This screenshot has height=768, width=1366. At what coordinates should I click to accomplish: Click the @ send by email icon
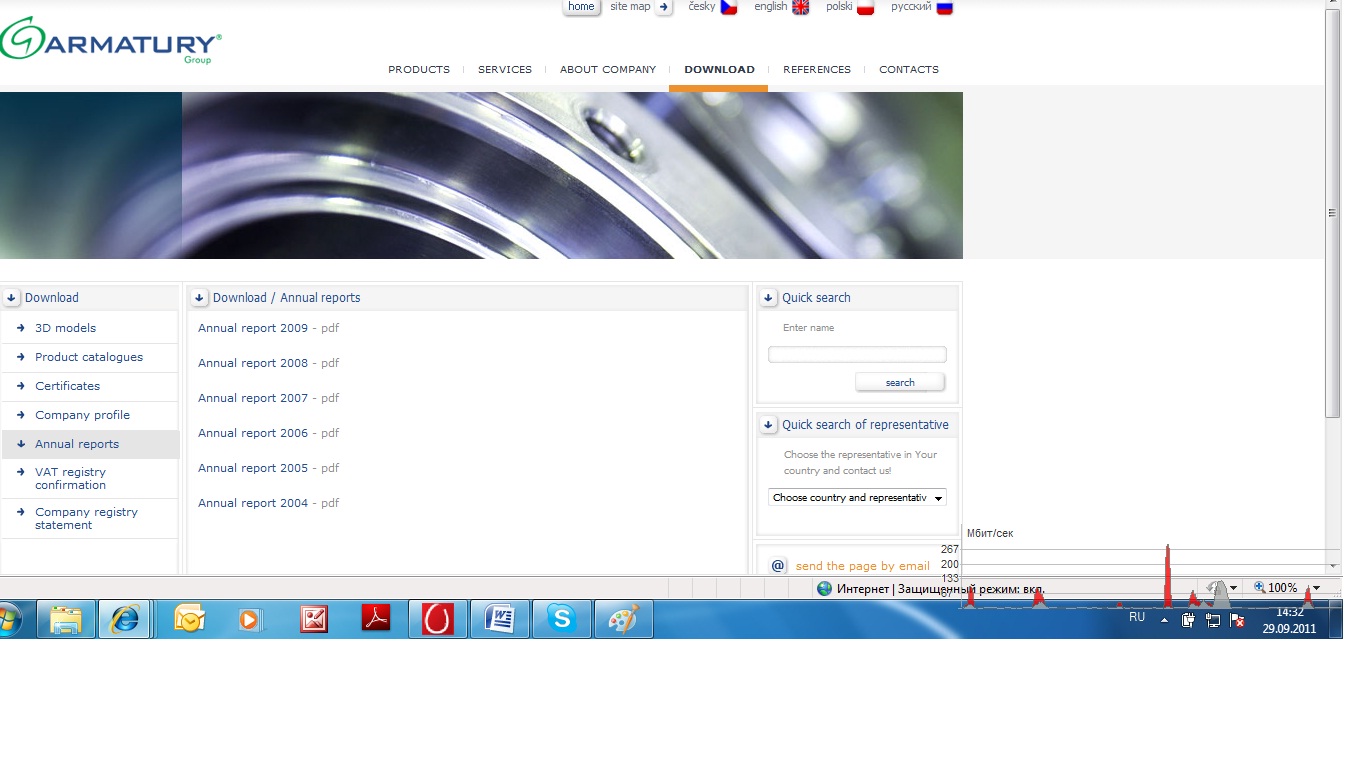(x=778, y=566)
